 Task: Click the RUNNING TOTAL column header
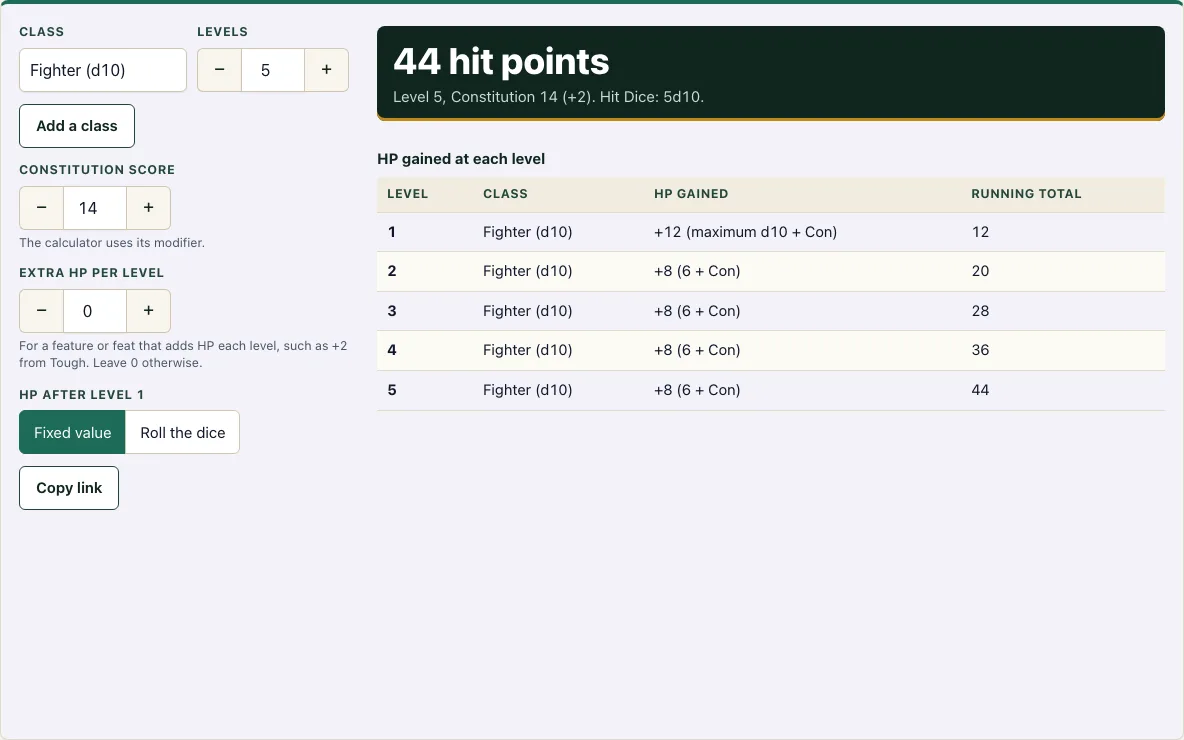coord(1026,194)
